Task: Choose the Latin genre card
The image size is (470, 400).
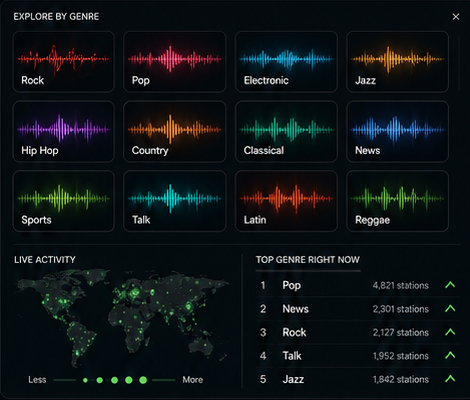Action: (286, 201)
